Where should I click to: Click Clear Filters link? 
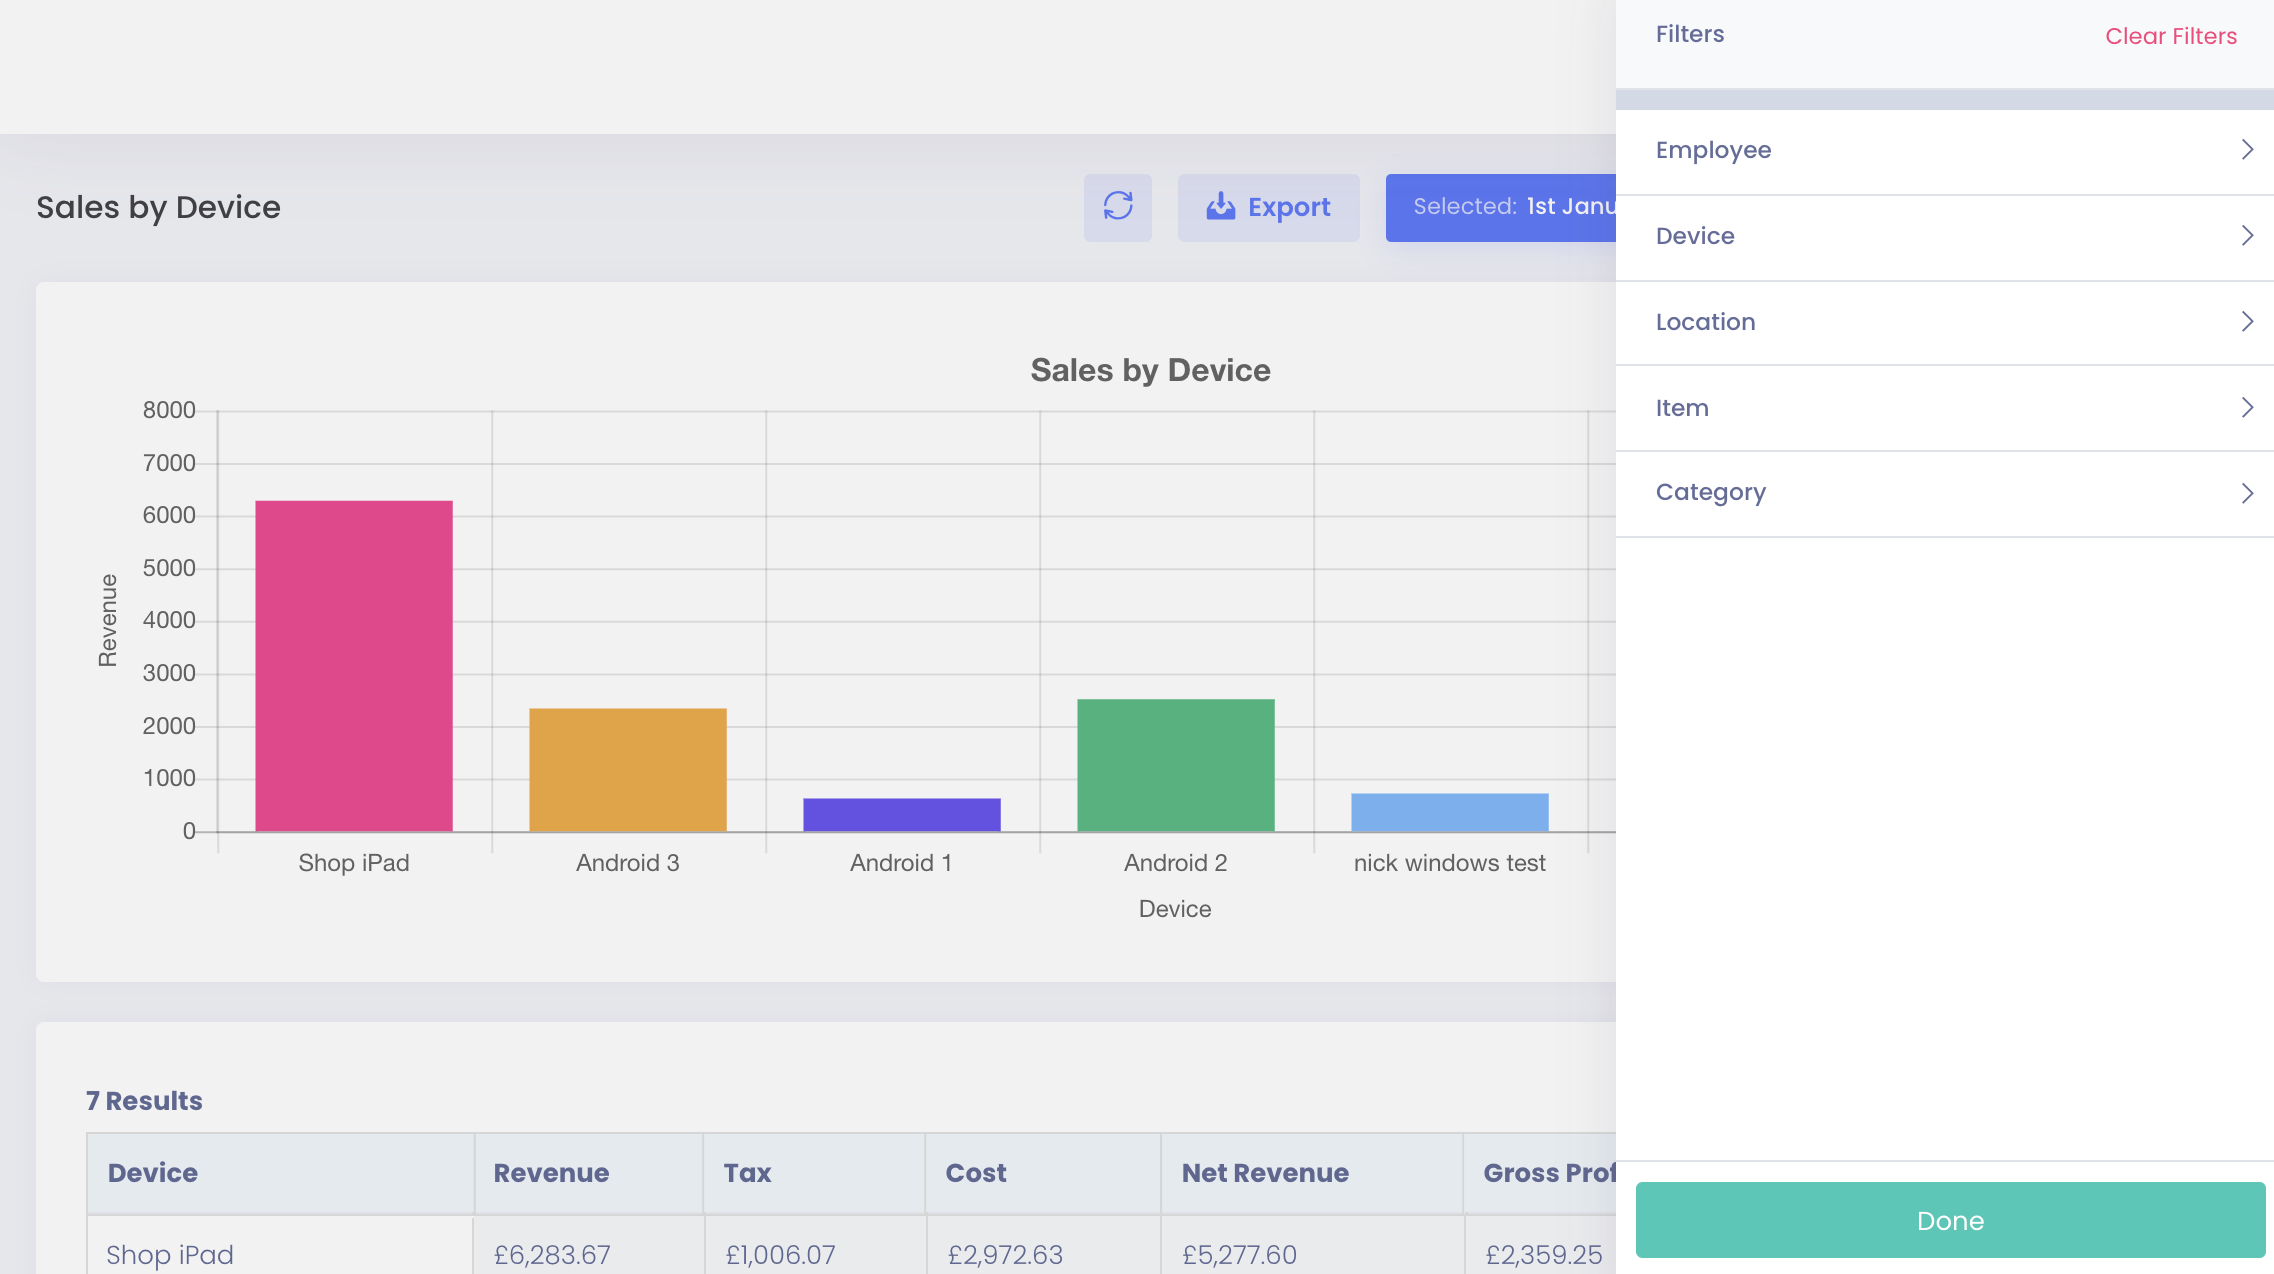pos(2170,36)
